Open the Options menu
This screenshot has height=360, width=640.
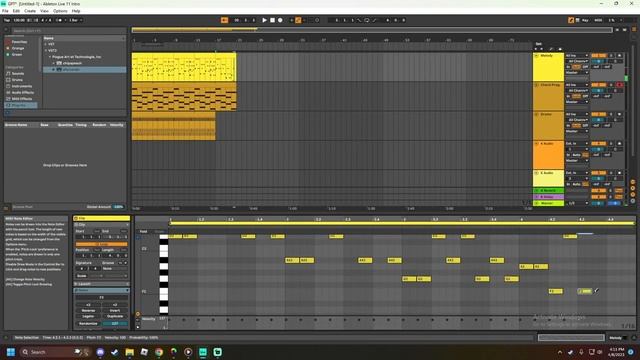[60, 11]
